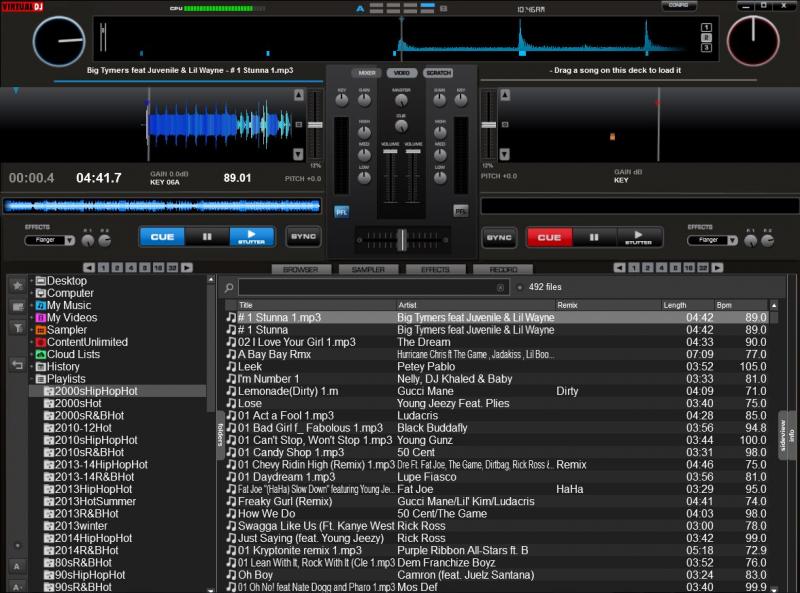Toggle the right deck PFL headphone button

461,211
